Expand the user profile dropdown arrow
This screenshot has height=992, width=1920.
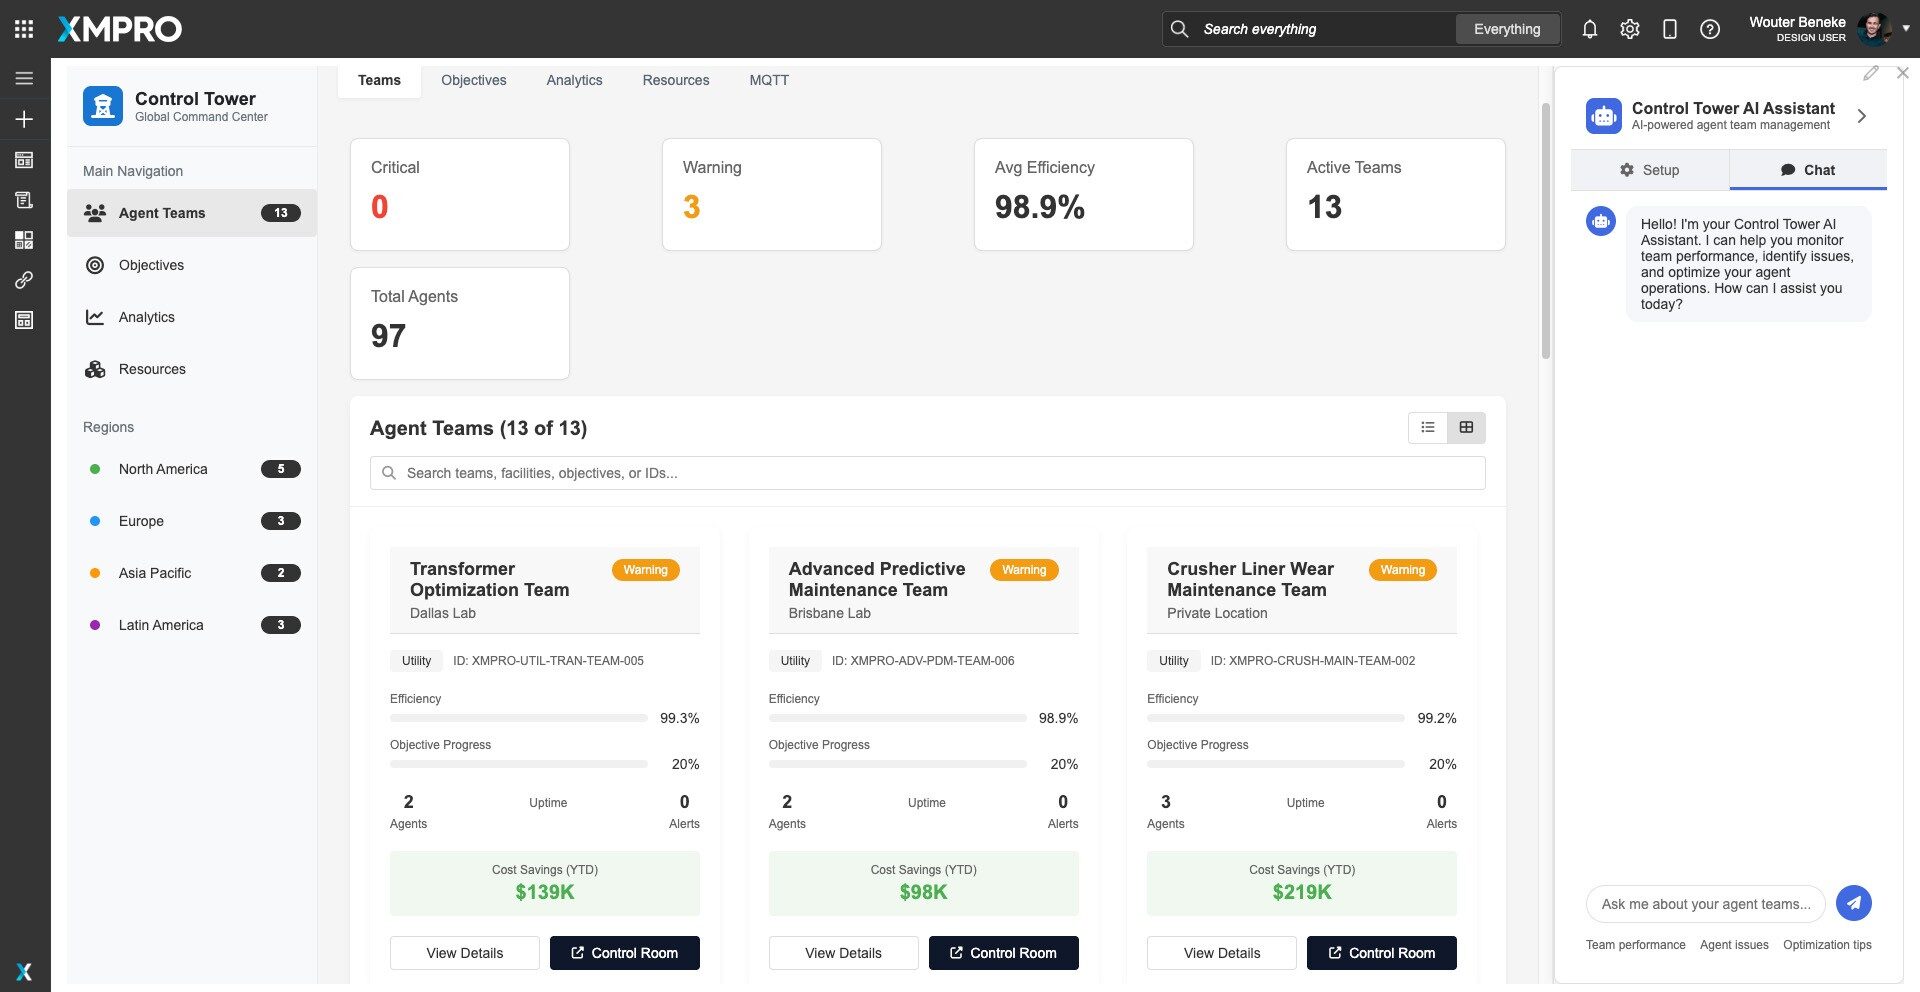pos(1905,29)
